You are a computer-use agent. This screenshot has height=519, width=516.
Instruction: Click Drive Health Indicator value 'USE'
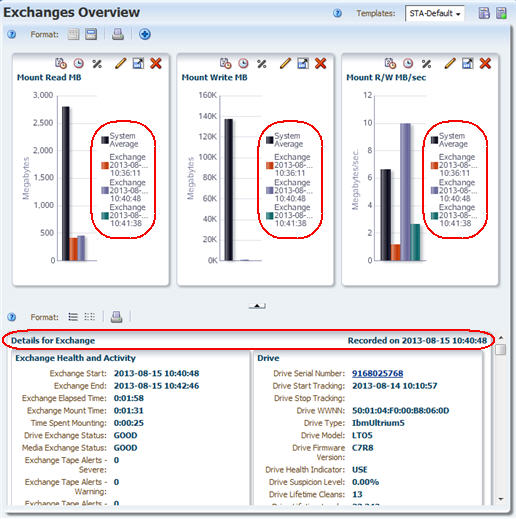(x=360, y=470)
